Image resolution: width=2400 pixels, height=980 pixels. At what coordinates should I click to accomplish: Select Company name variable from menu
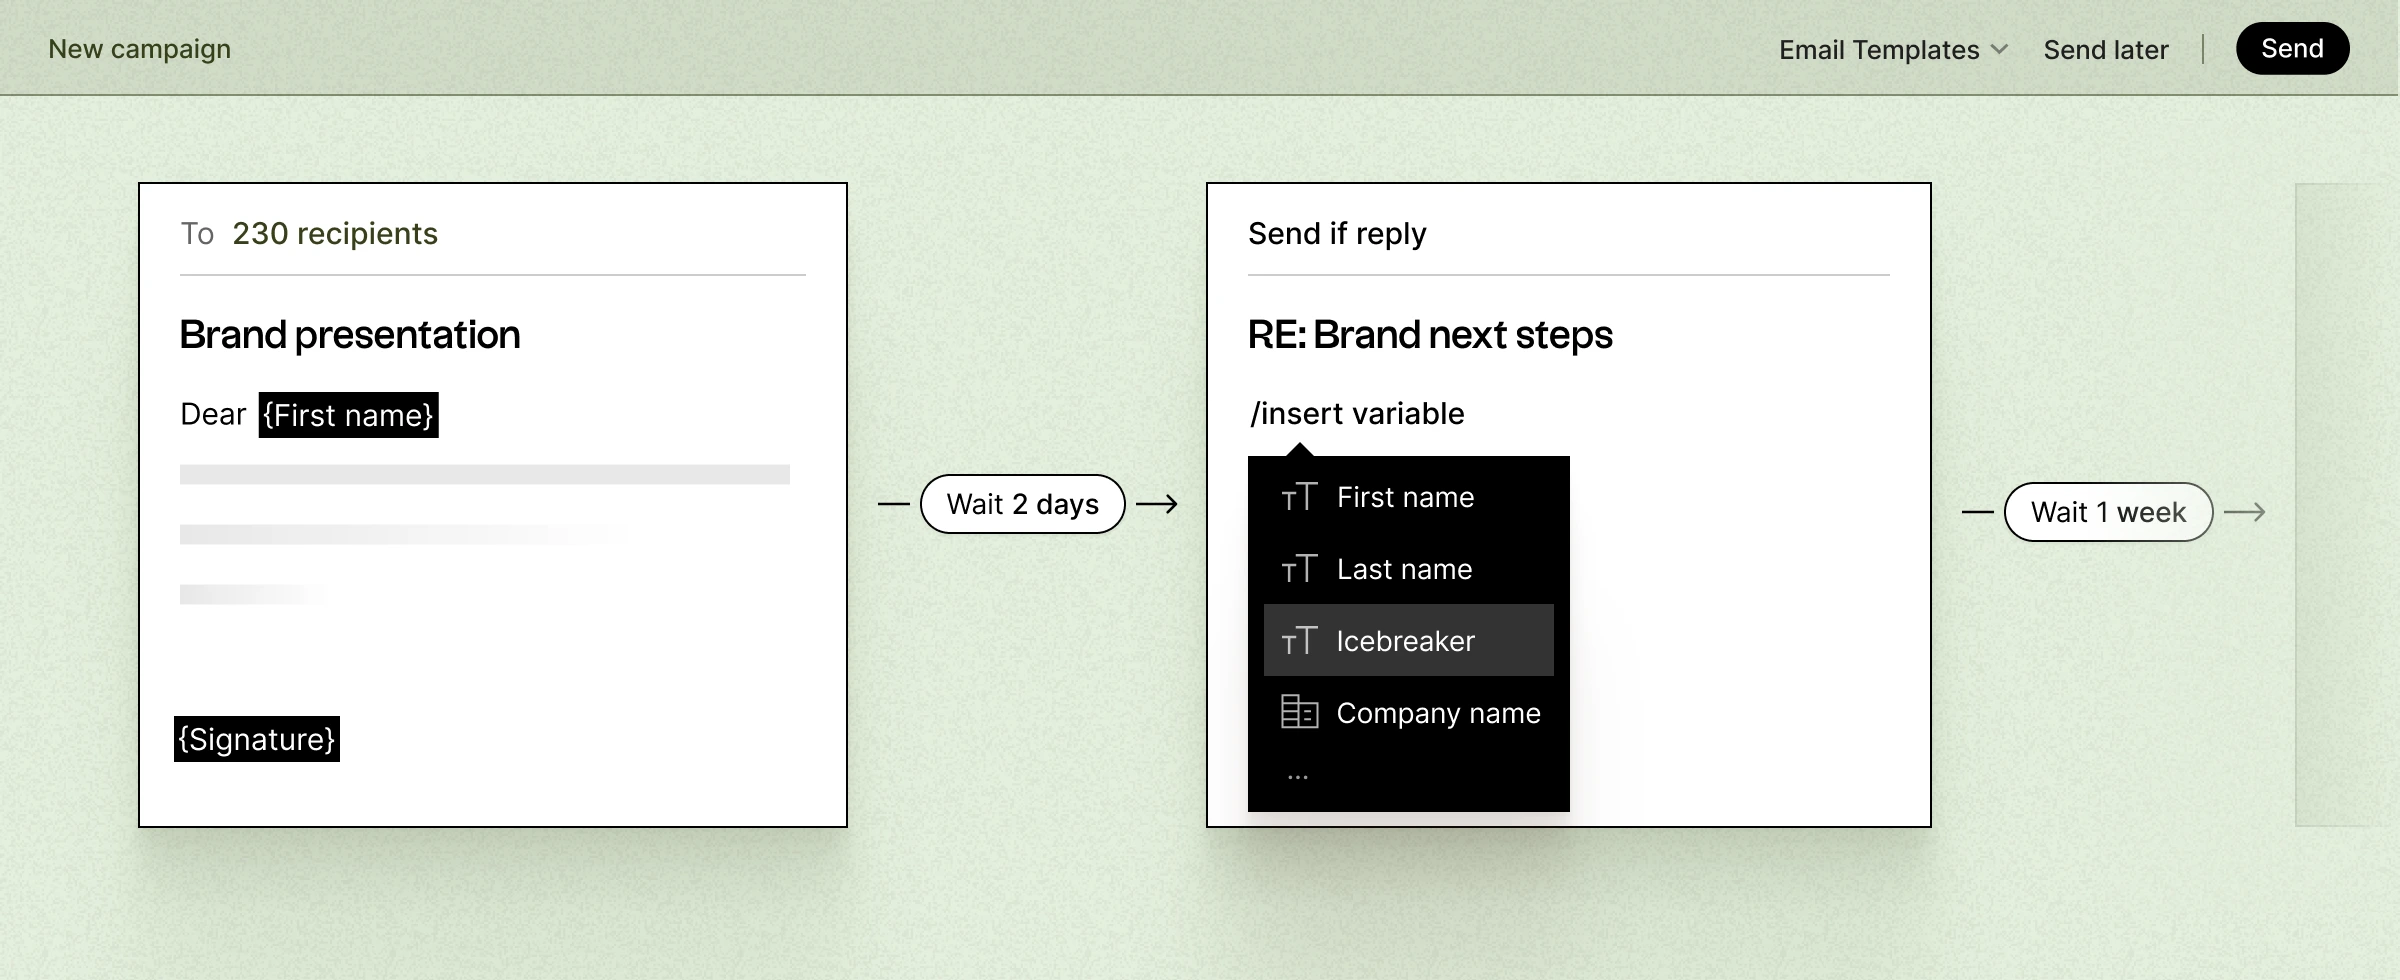pyautogui.click(x=1409, y=712)
